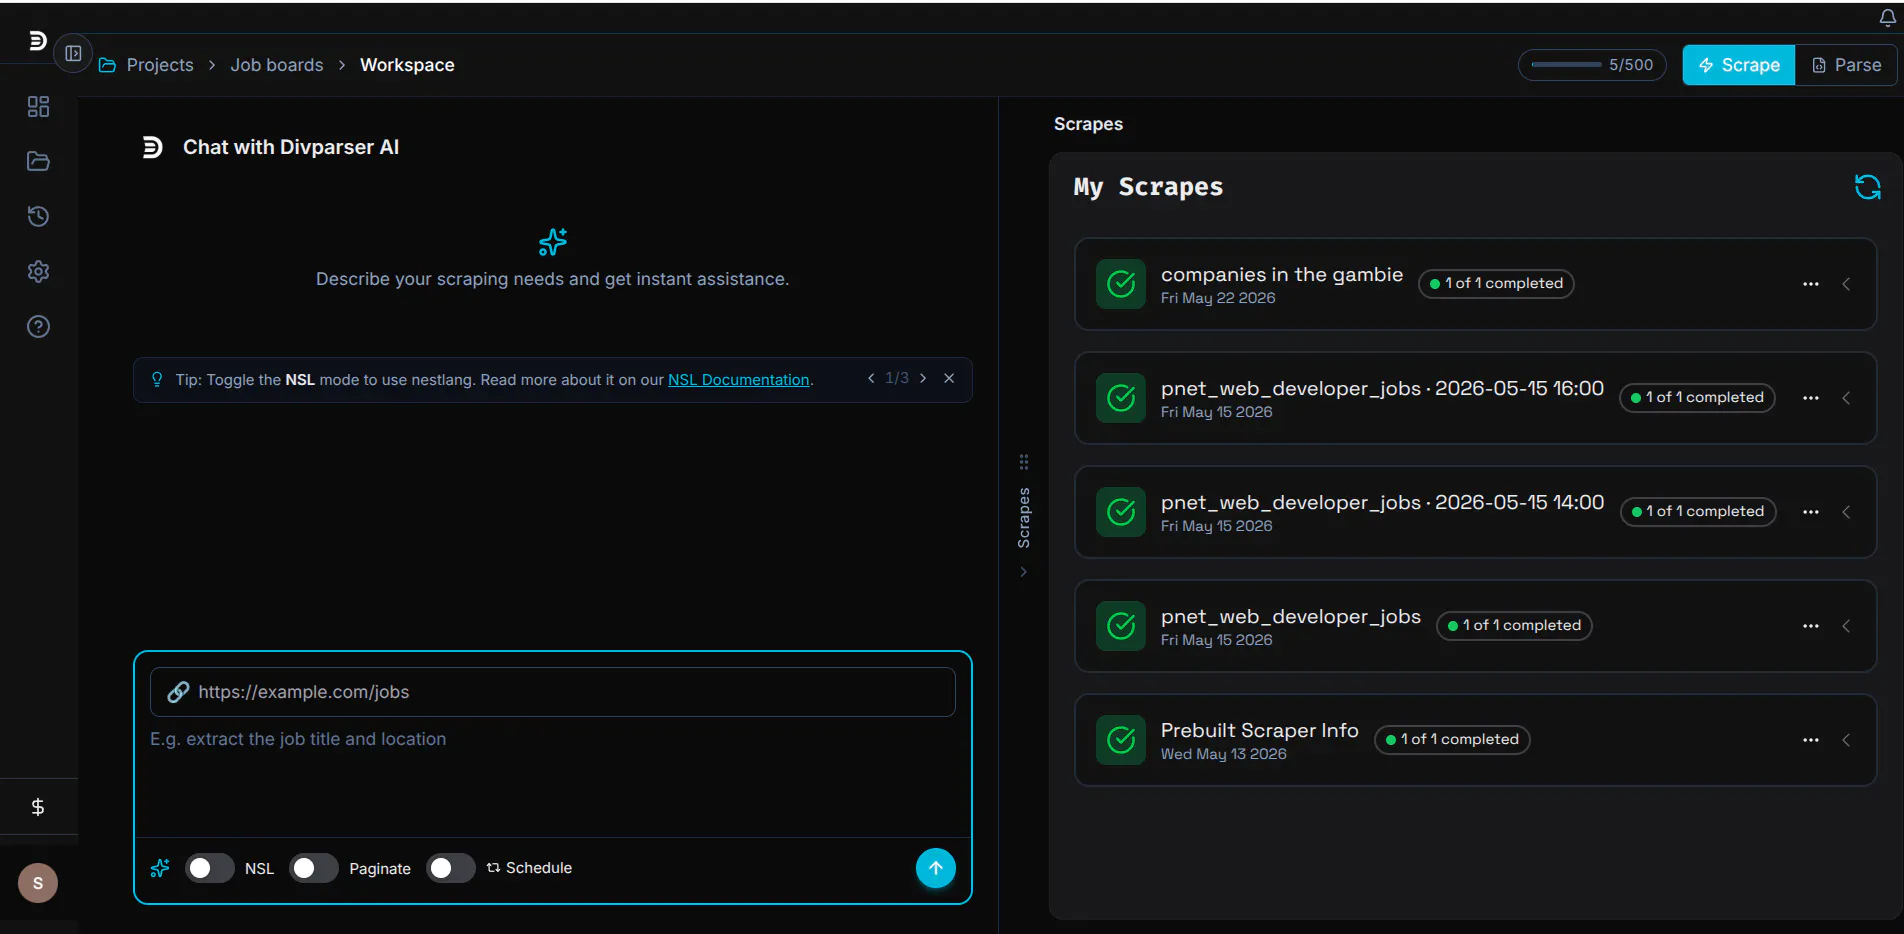The width and height of the screenshot is (1904, 934).
Task: Click the completed badge for pnet 16:00 scrape
Action: click(x=1697, y=398)
